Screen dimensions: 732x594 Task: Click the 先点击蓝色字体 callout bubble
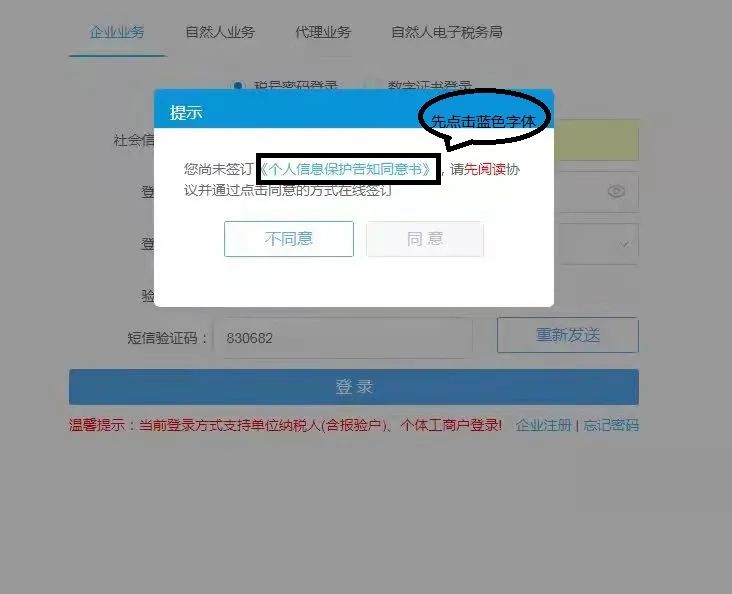point(485,118)
